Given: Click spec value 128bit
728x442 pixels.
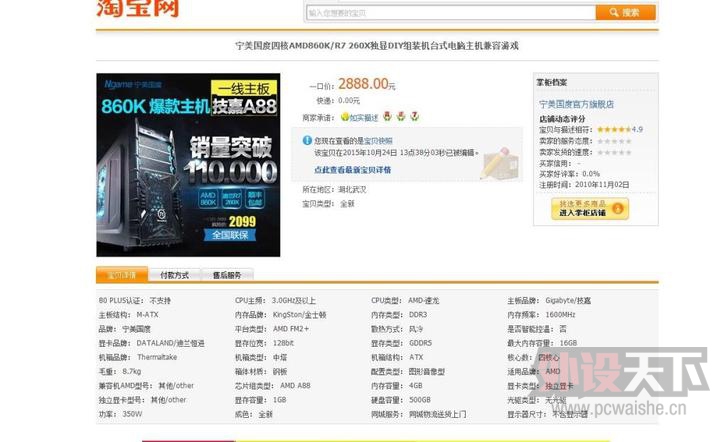Looking at the screenshot, I should coord(283,343).
